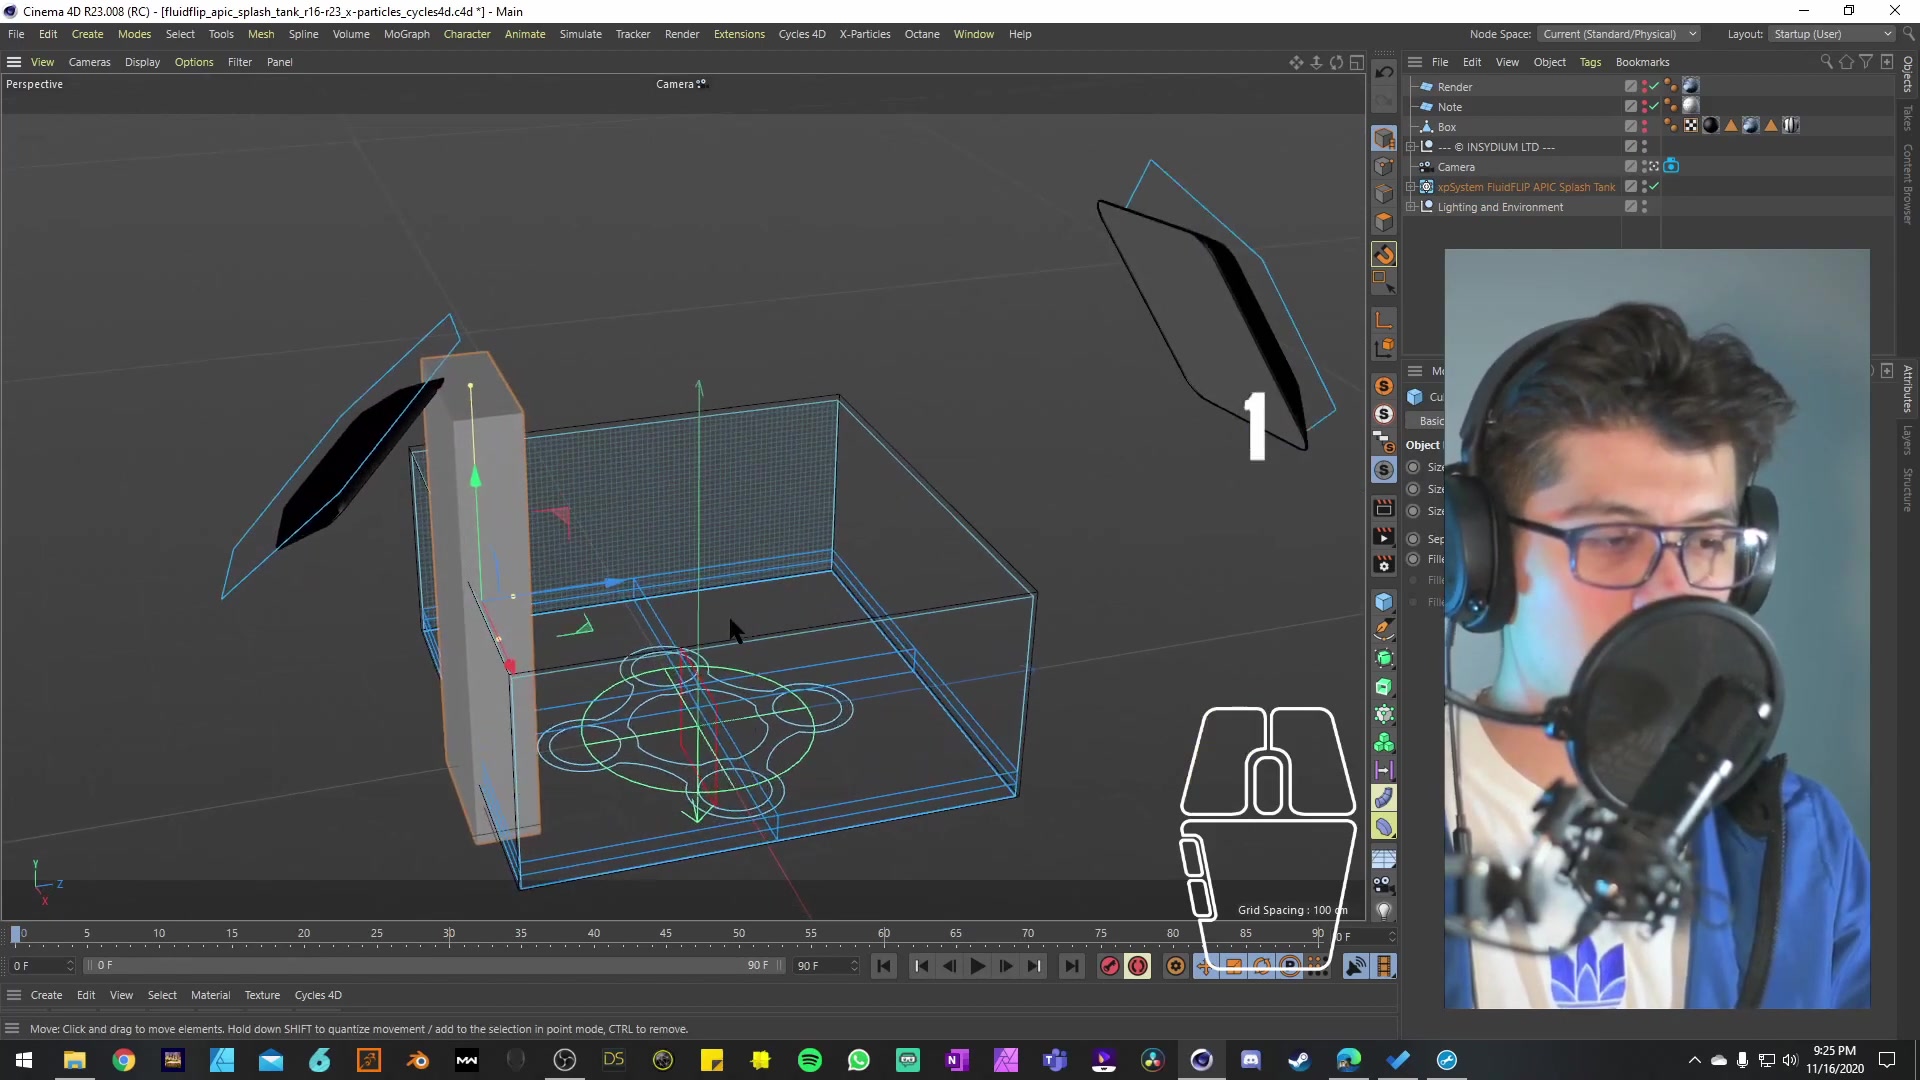Viewport: 1920px width, 1080px height.
Task: Click the Render View icon below the viewport
Action: pyautogui.click(x=1384, y=508)
